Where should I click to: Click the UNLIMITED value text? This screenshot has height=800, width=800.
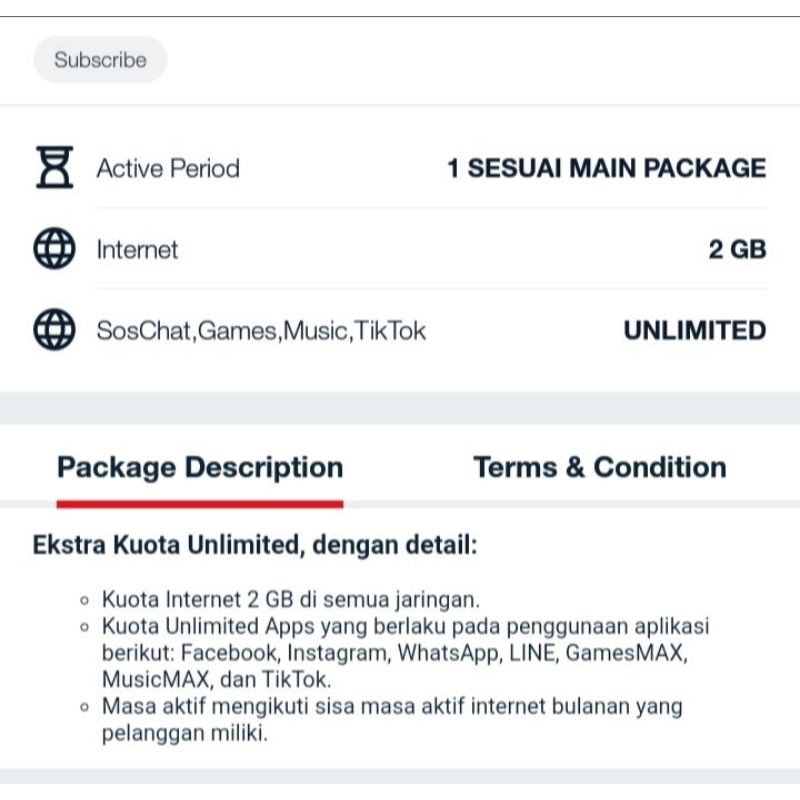pos(695,330)
